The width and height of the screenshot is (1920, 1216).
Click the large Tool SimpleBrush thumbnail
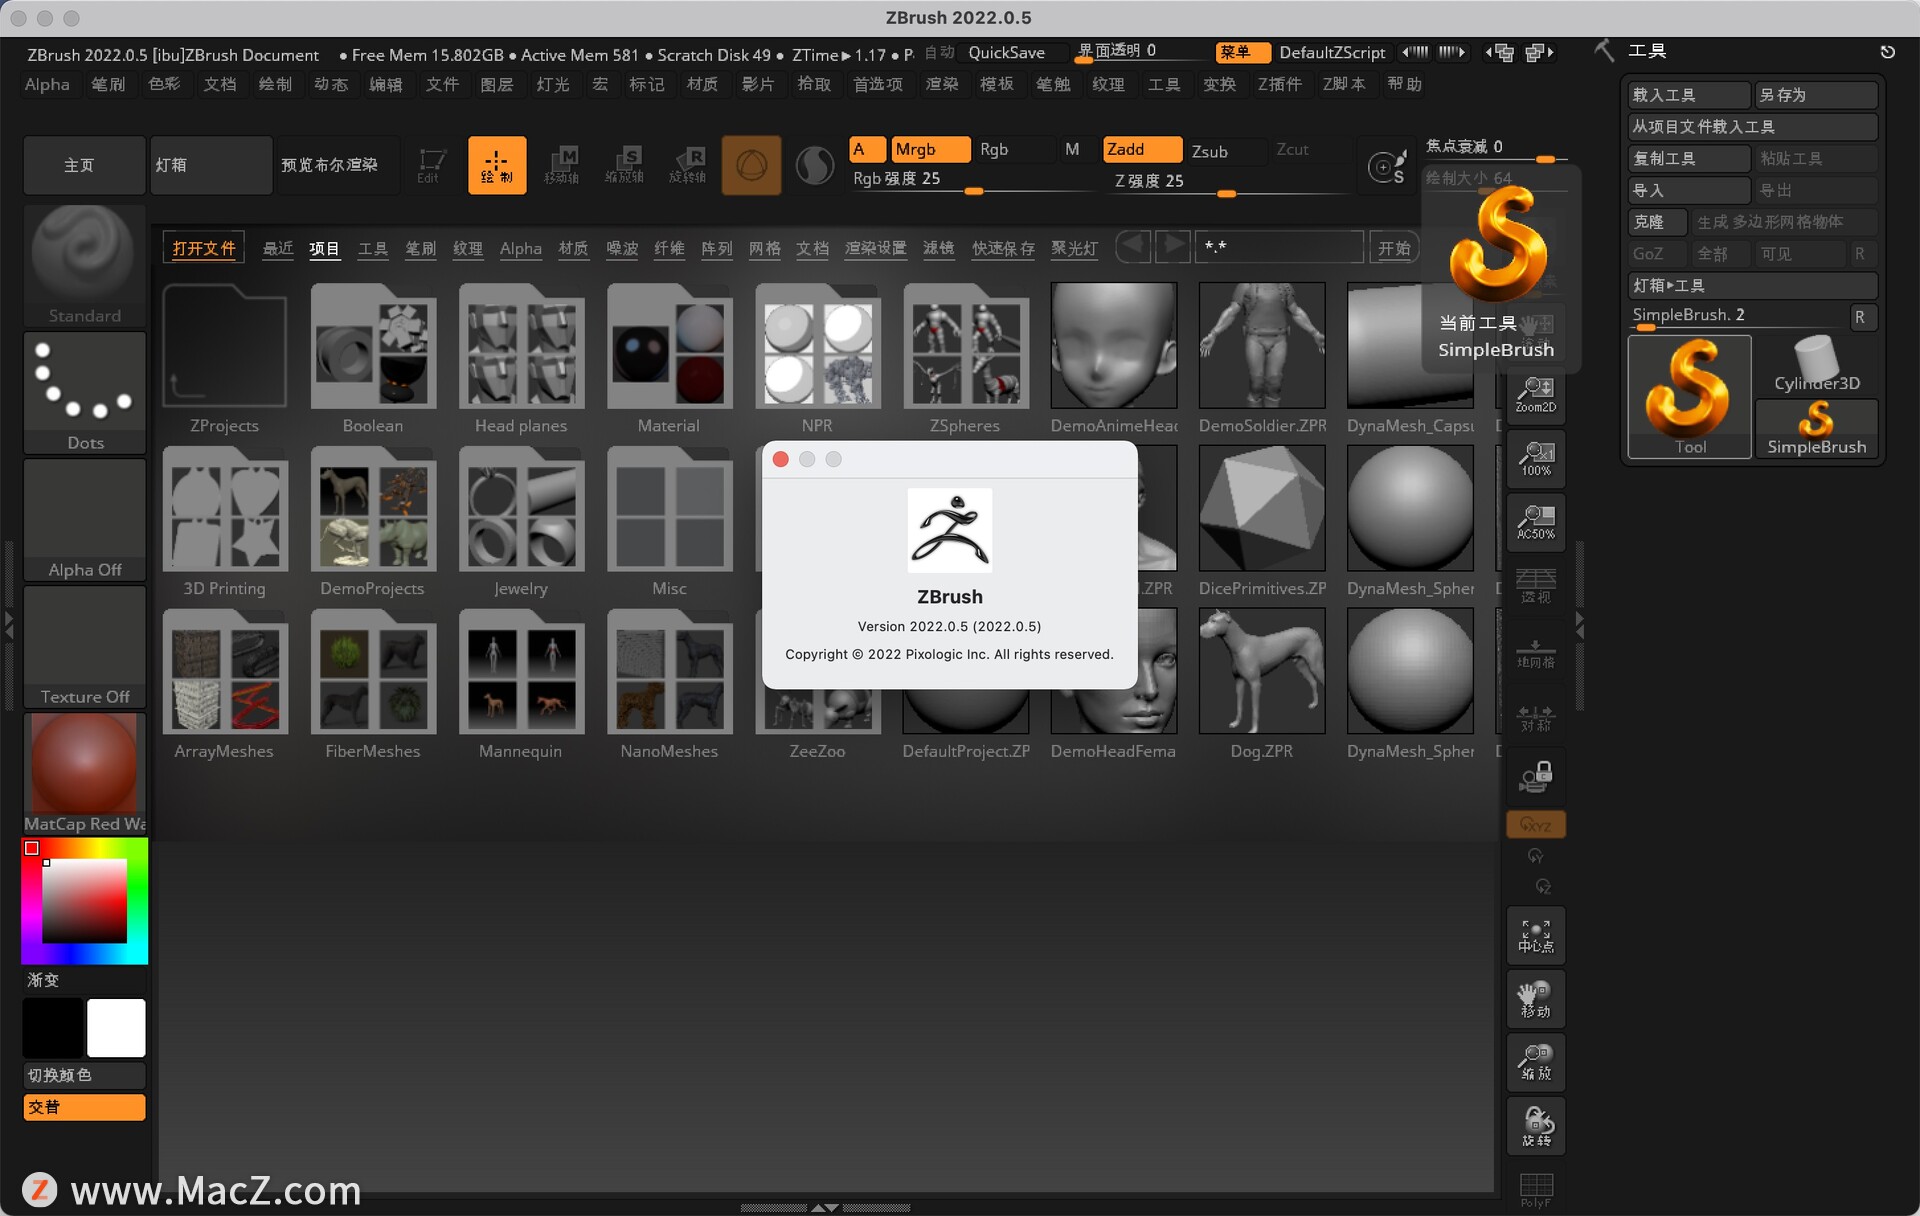click(1689, 397)
